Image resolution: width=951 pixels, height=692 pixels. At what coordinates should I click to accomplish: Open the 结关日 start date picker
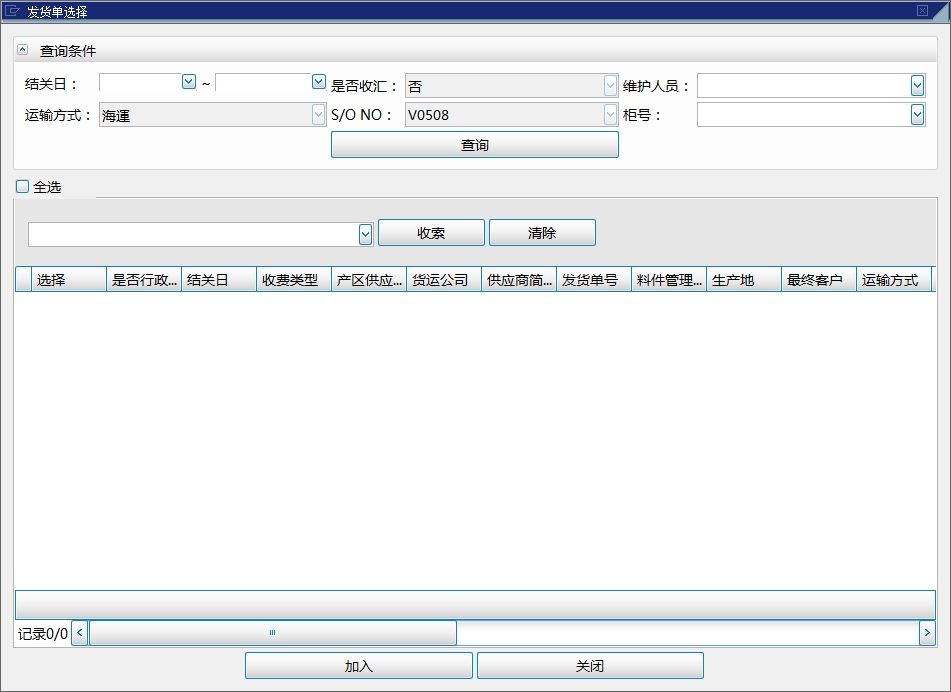188,82
